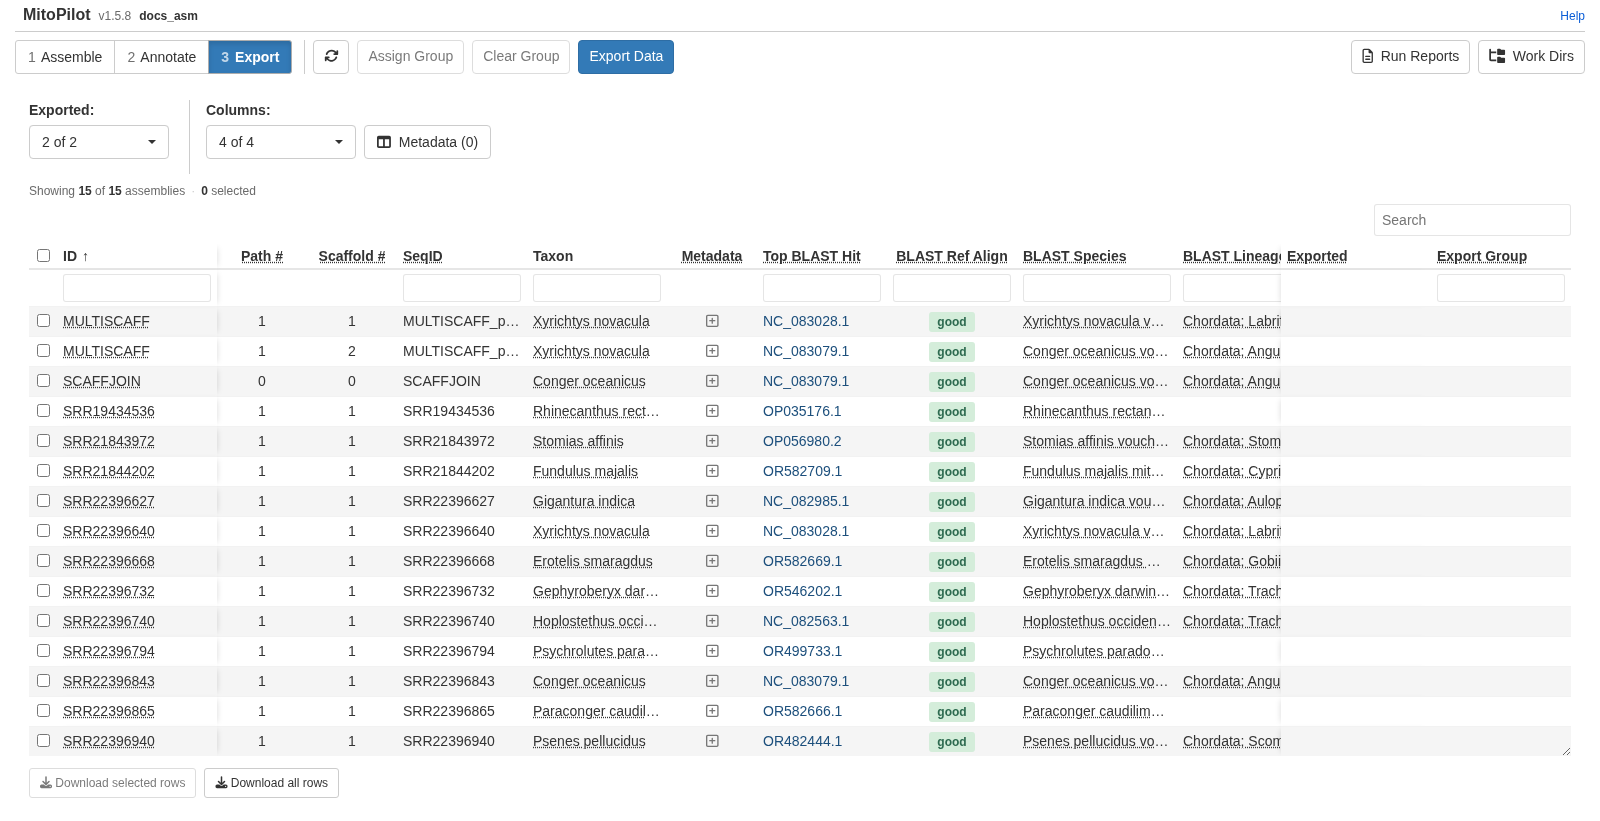The width and height of the screenshot is (1600, 821).
Task: Click the Psenes pellucidus taxon cell
Action: [589, 741]
